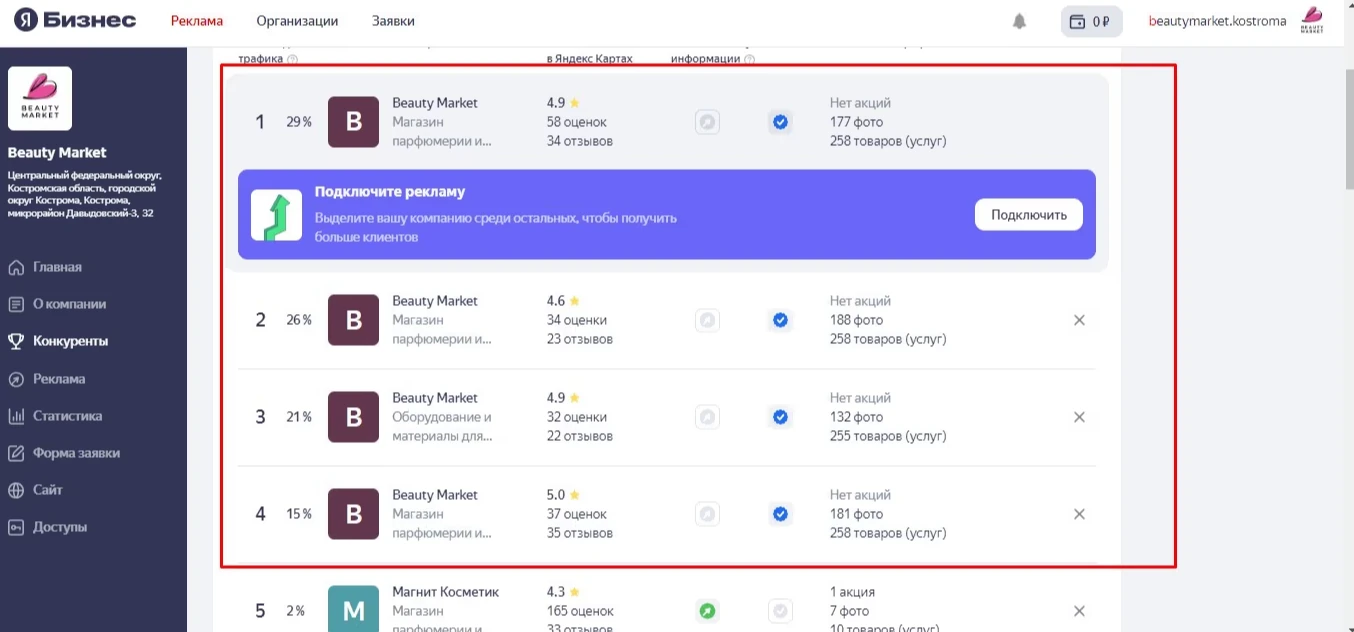
Task: Click the help icon near информации header
Action: pos(750,59)
